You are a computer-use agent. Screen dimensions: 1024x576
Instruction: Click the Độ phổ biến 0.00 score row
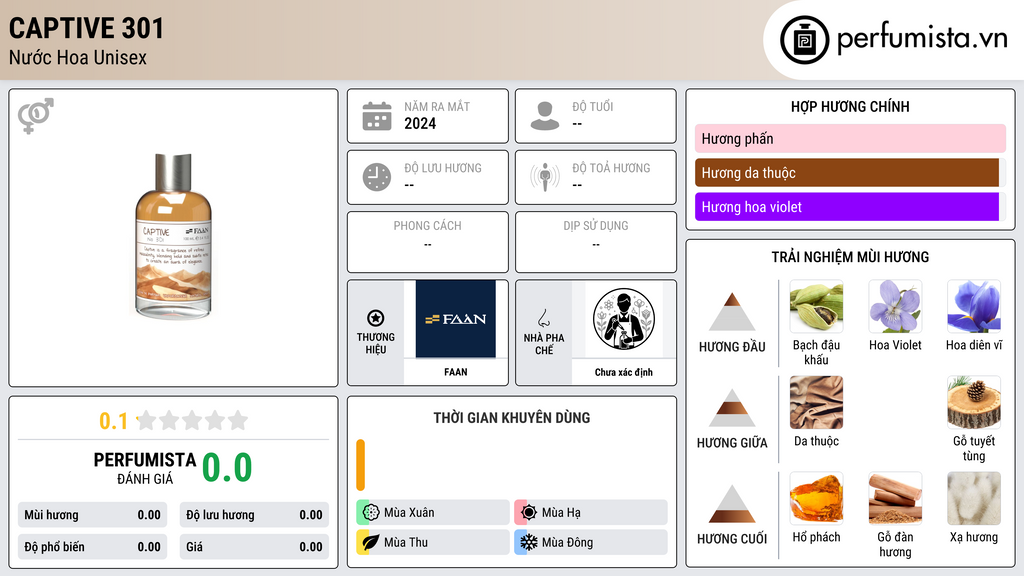92,547
